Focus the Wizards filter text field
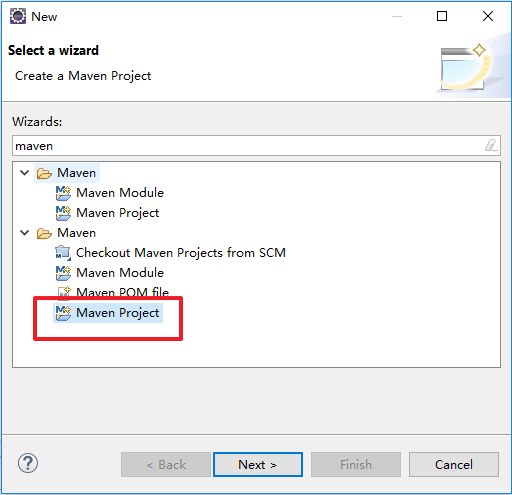The image size is (512, 495). pyautogui.click(x=256, y=145)
